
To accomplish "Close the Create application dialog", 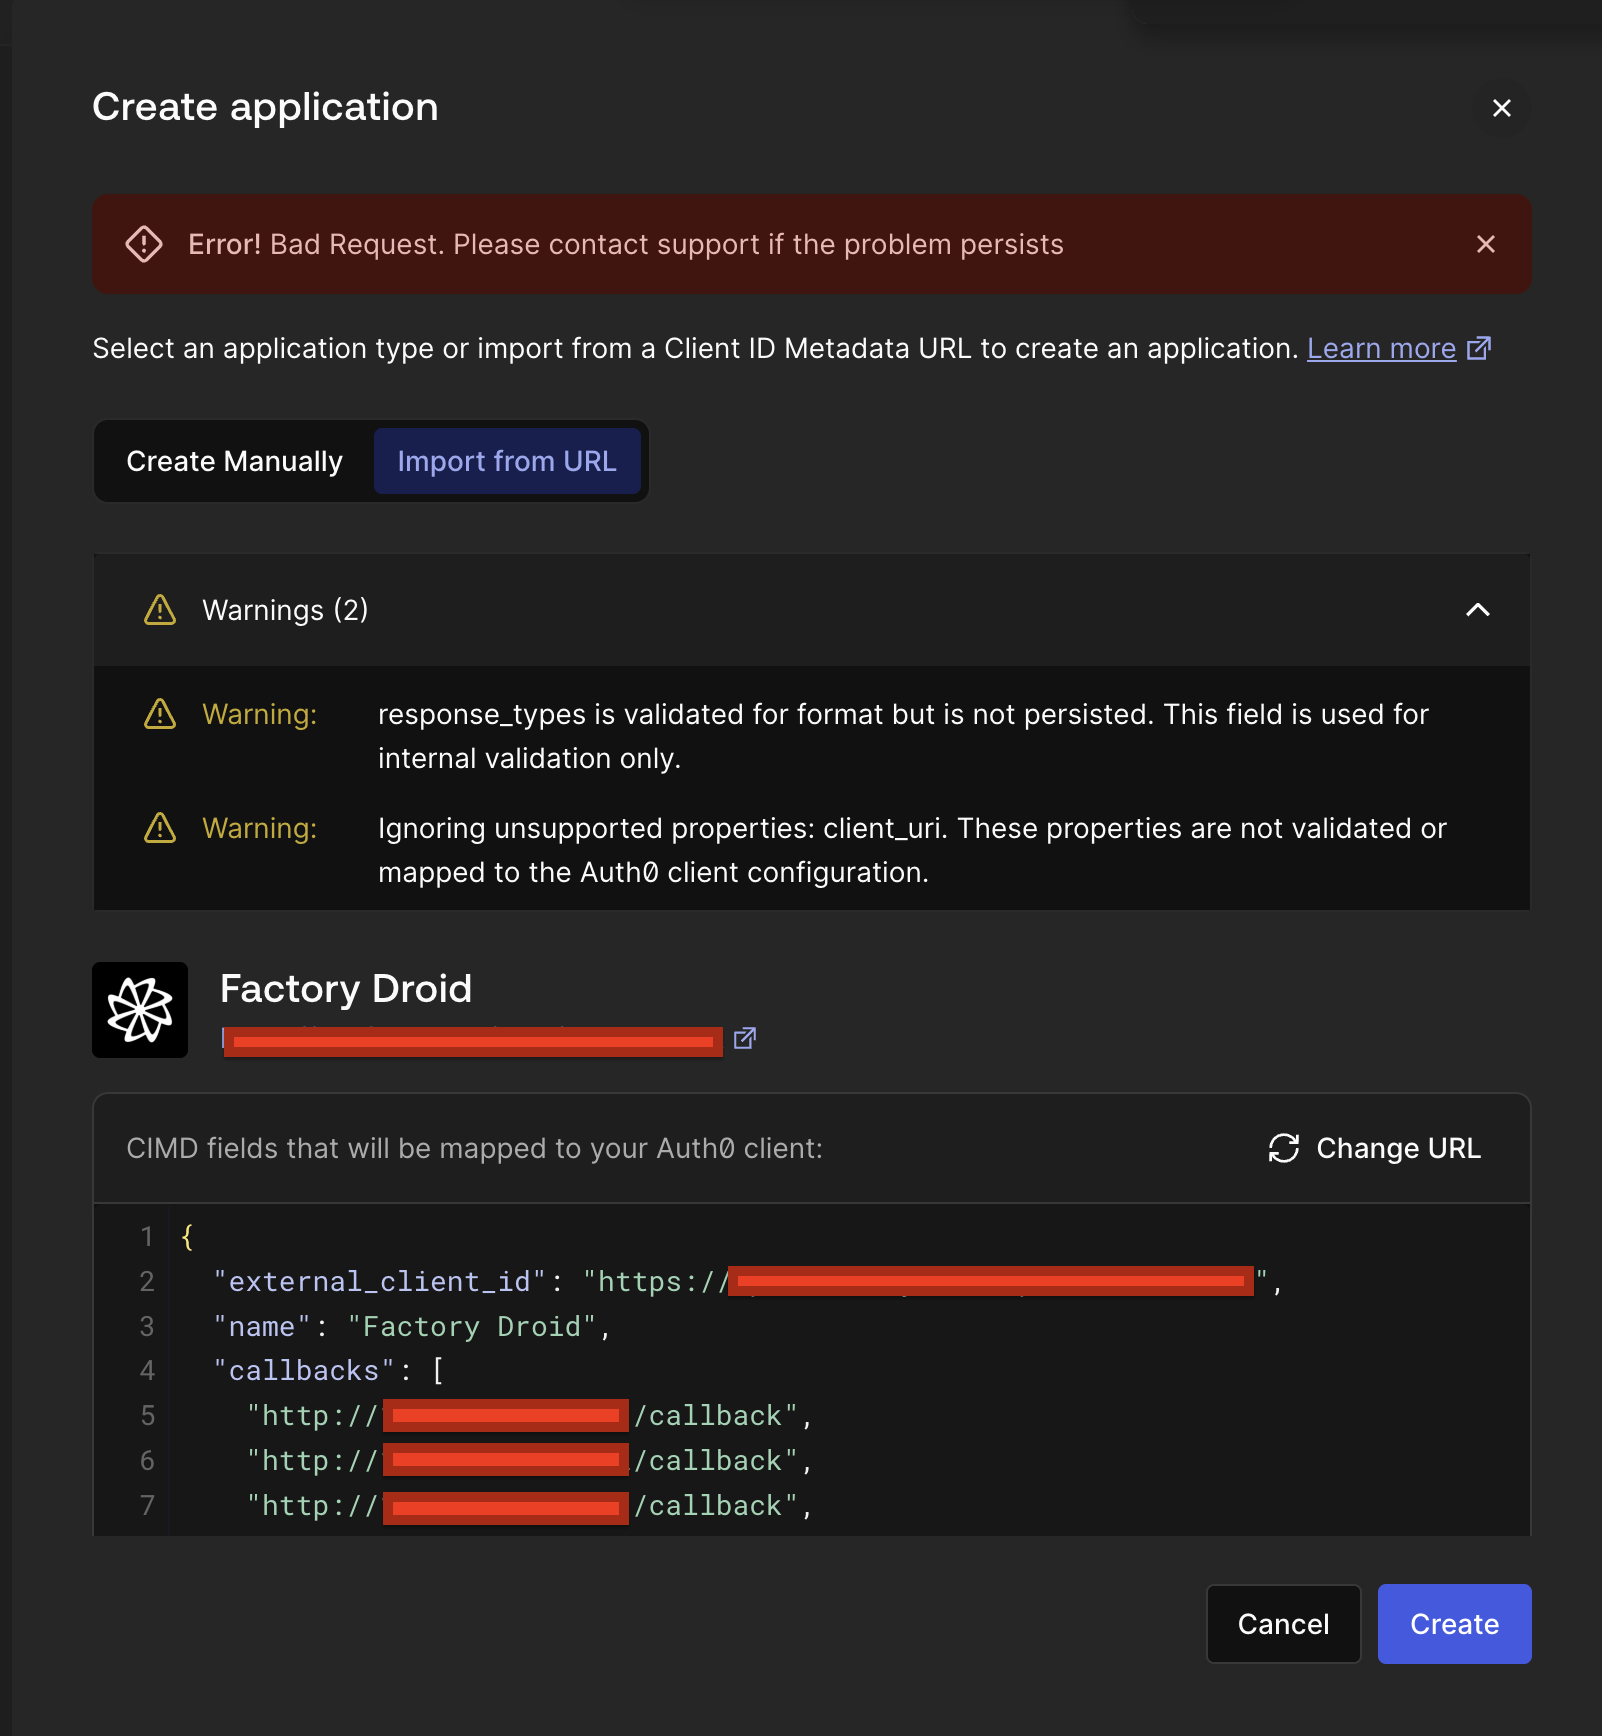I will click(x=1501, y=108).
